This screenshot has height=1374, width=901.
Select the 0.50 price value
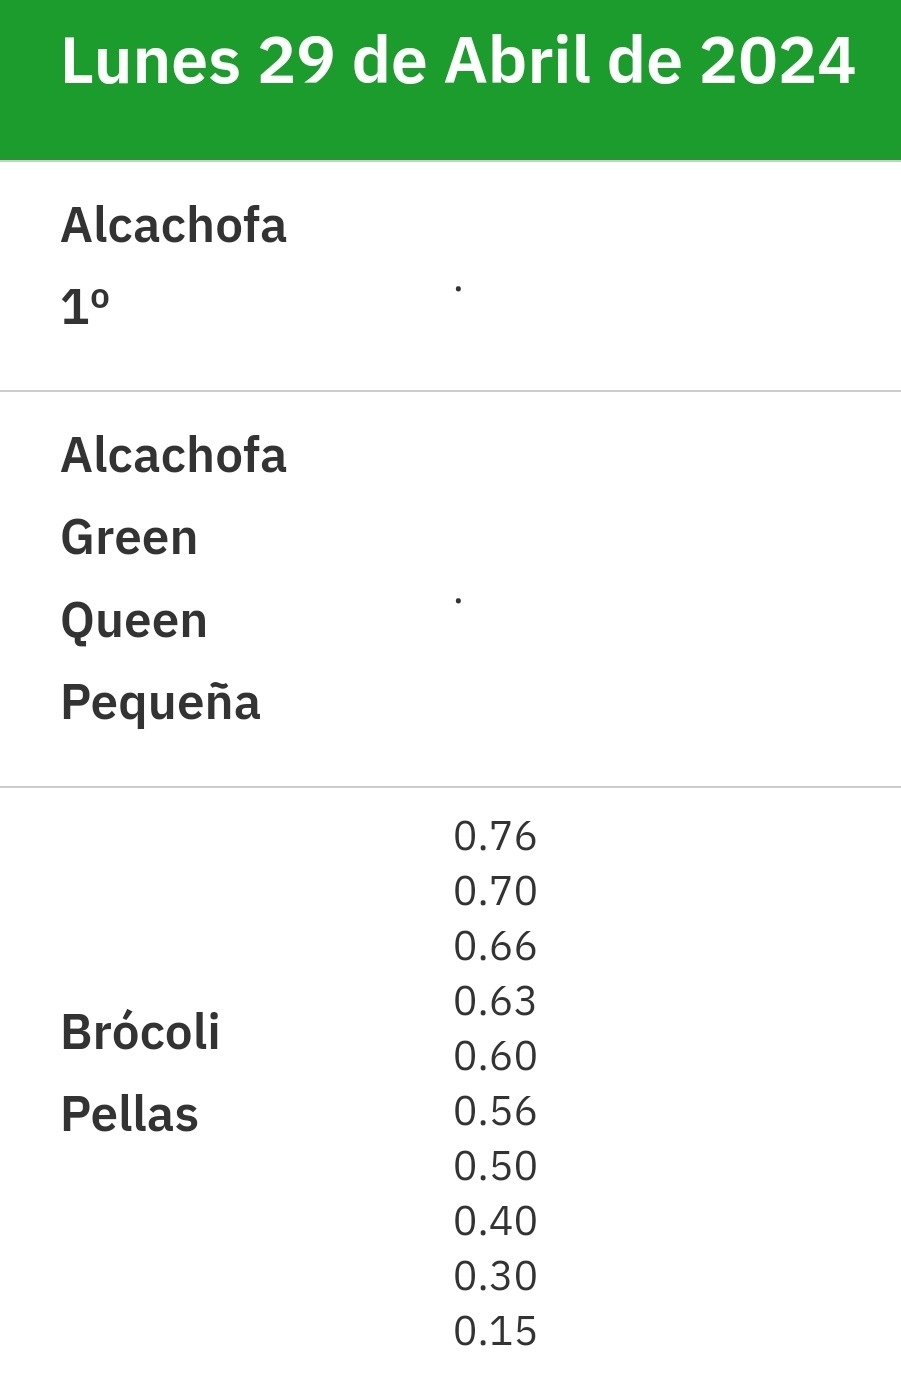(495, 1166)
